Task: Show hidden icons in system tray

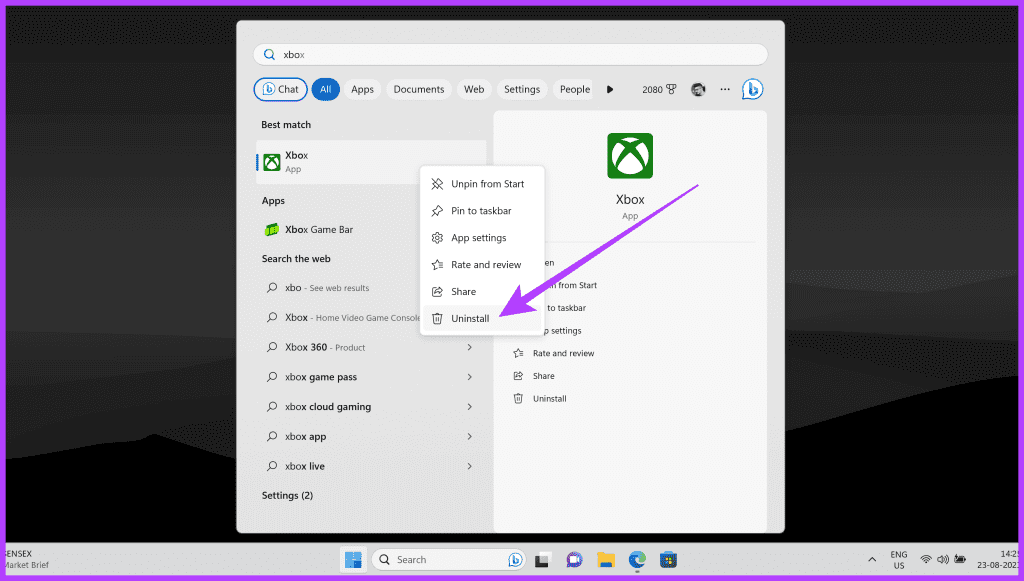Action: pos(872,559)
